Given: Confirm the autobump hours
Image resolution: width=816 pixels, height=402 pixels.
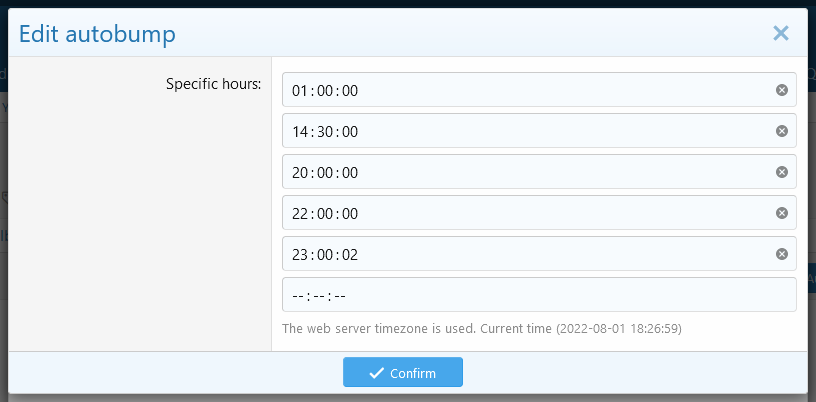Looking at the screenshot, I should point(403,373).
